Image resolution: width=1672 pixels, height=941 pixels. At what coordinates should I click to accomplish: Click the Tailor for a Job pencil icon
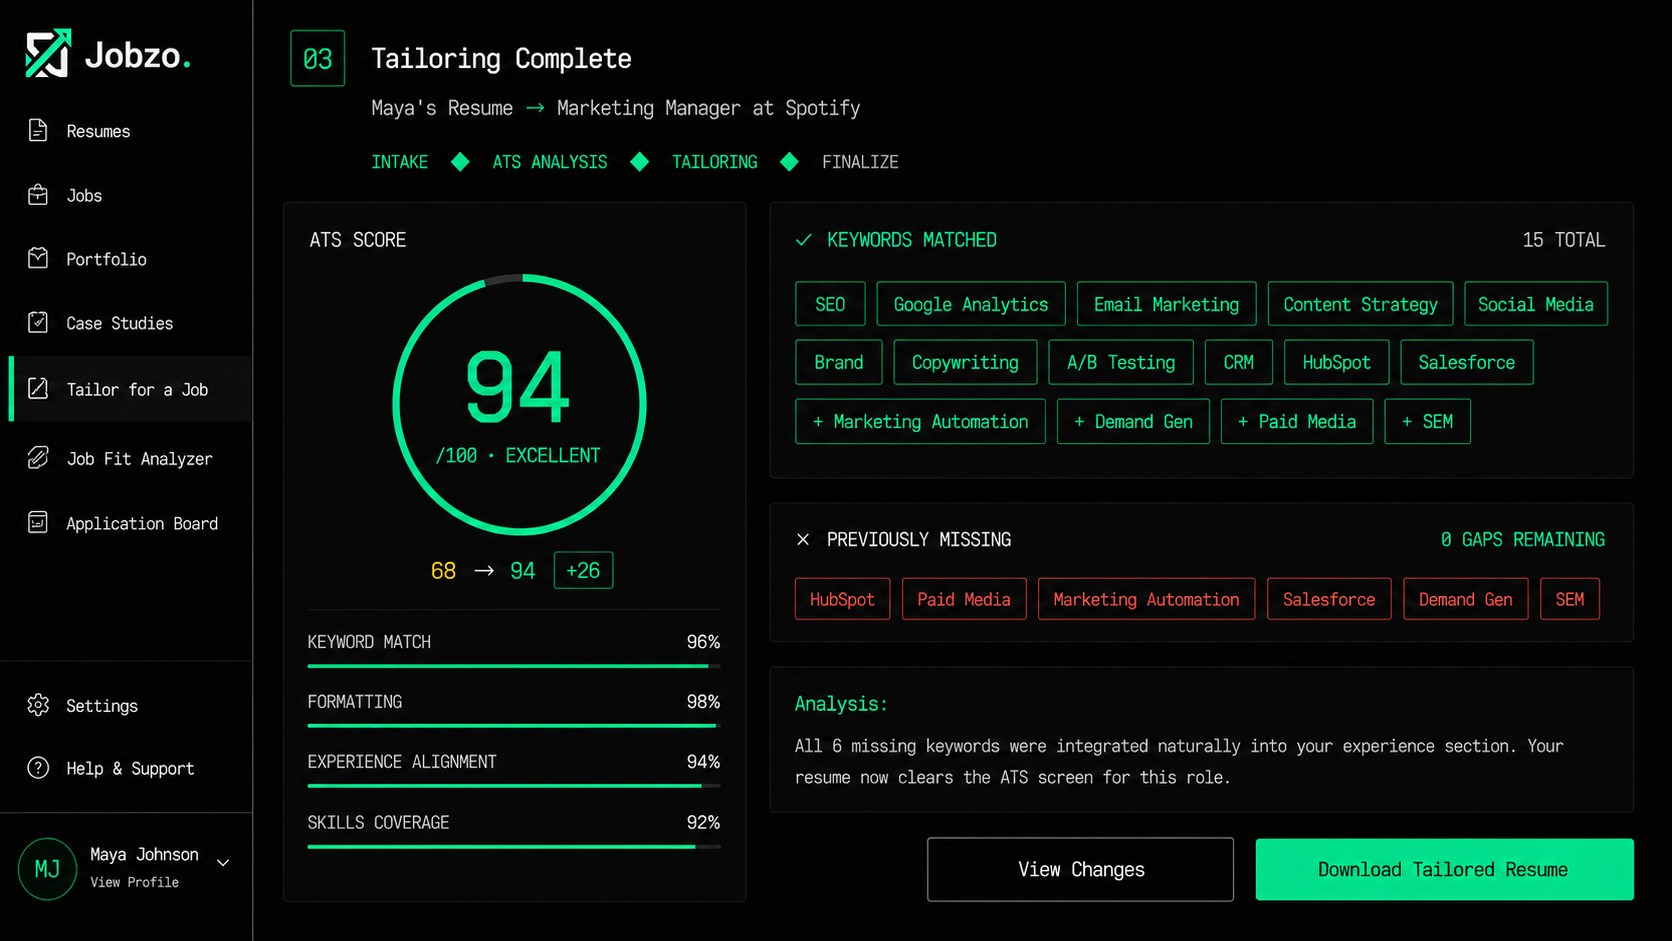[38, 388]
